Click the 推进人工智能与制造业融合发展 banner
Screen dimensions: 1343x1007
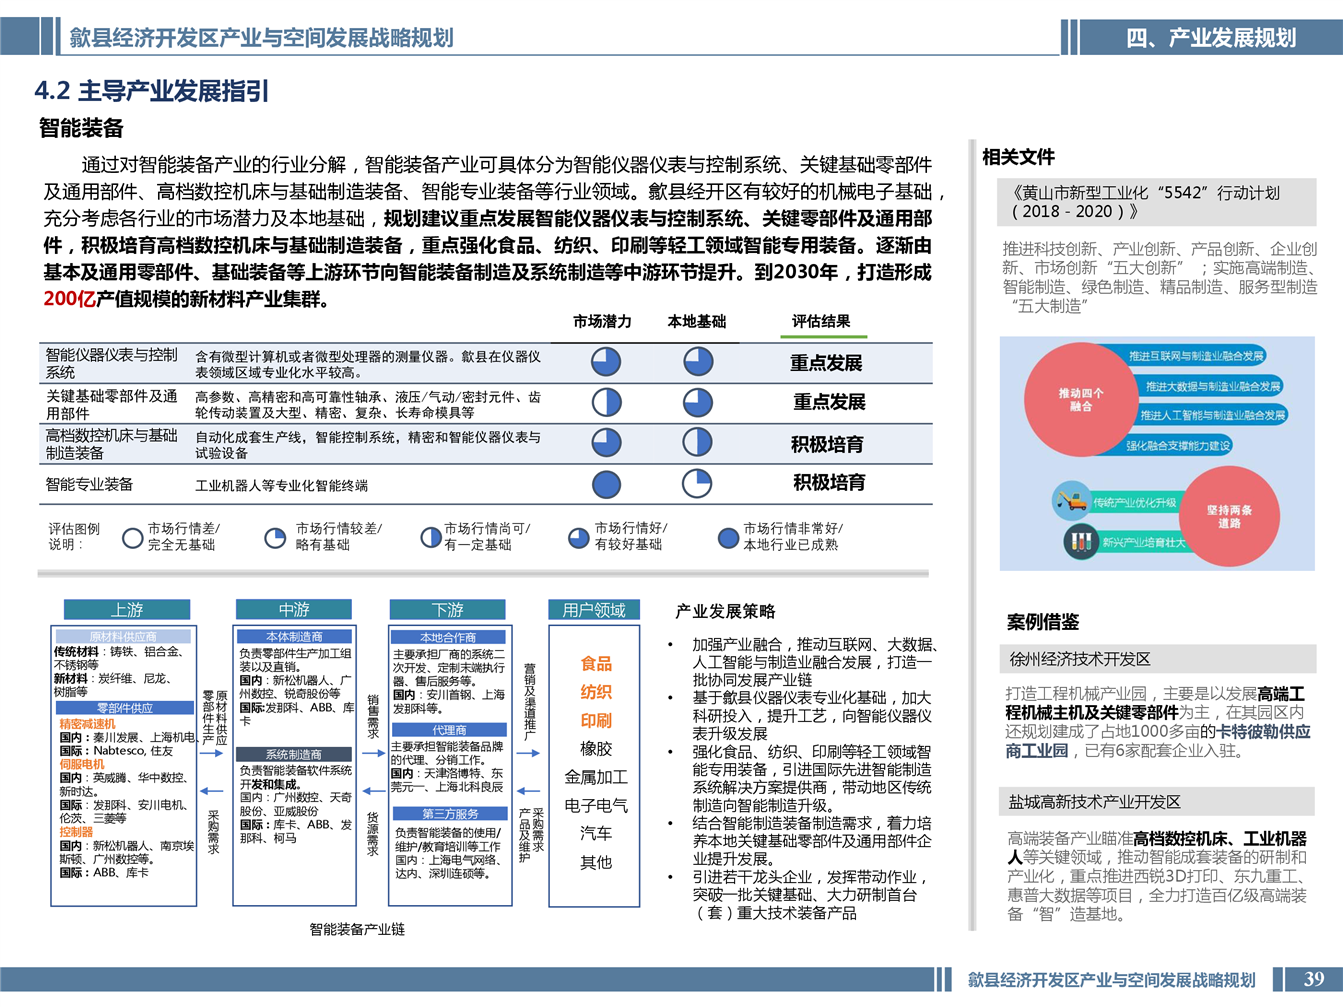pyautogui.click(x=1212, y=415)
